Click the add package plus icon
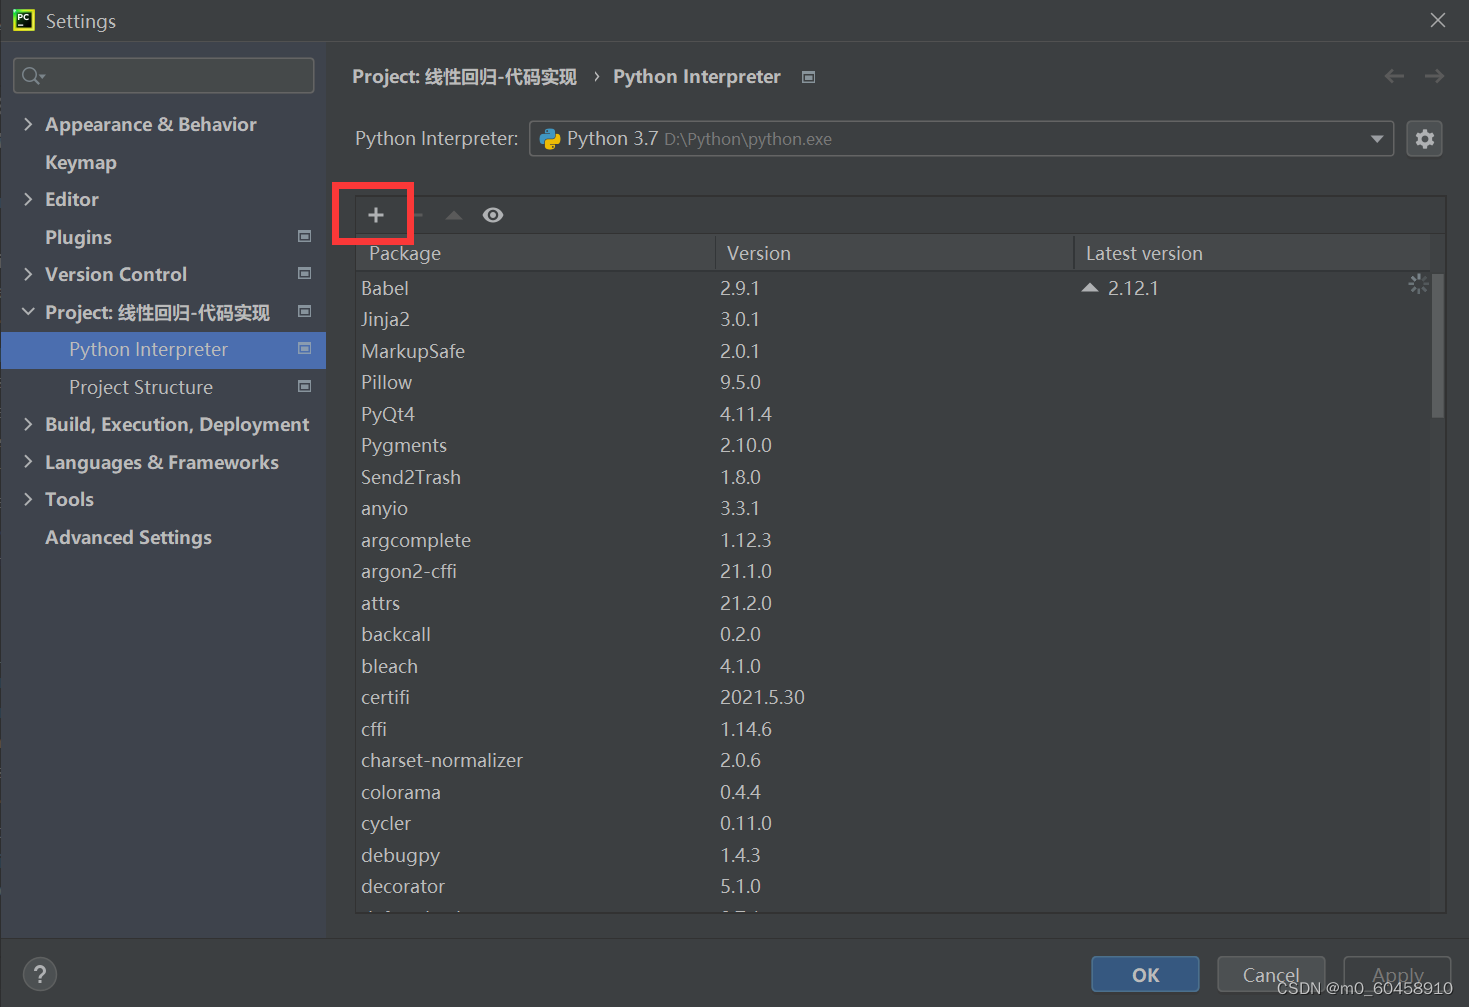 coord(376,215)
